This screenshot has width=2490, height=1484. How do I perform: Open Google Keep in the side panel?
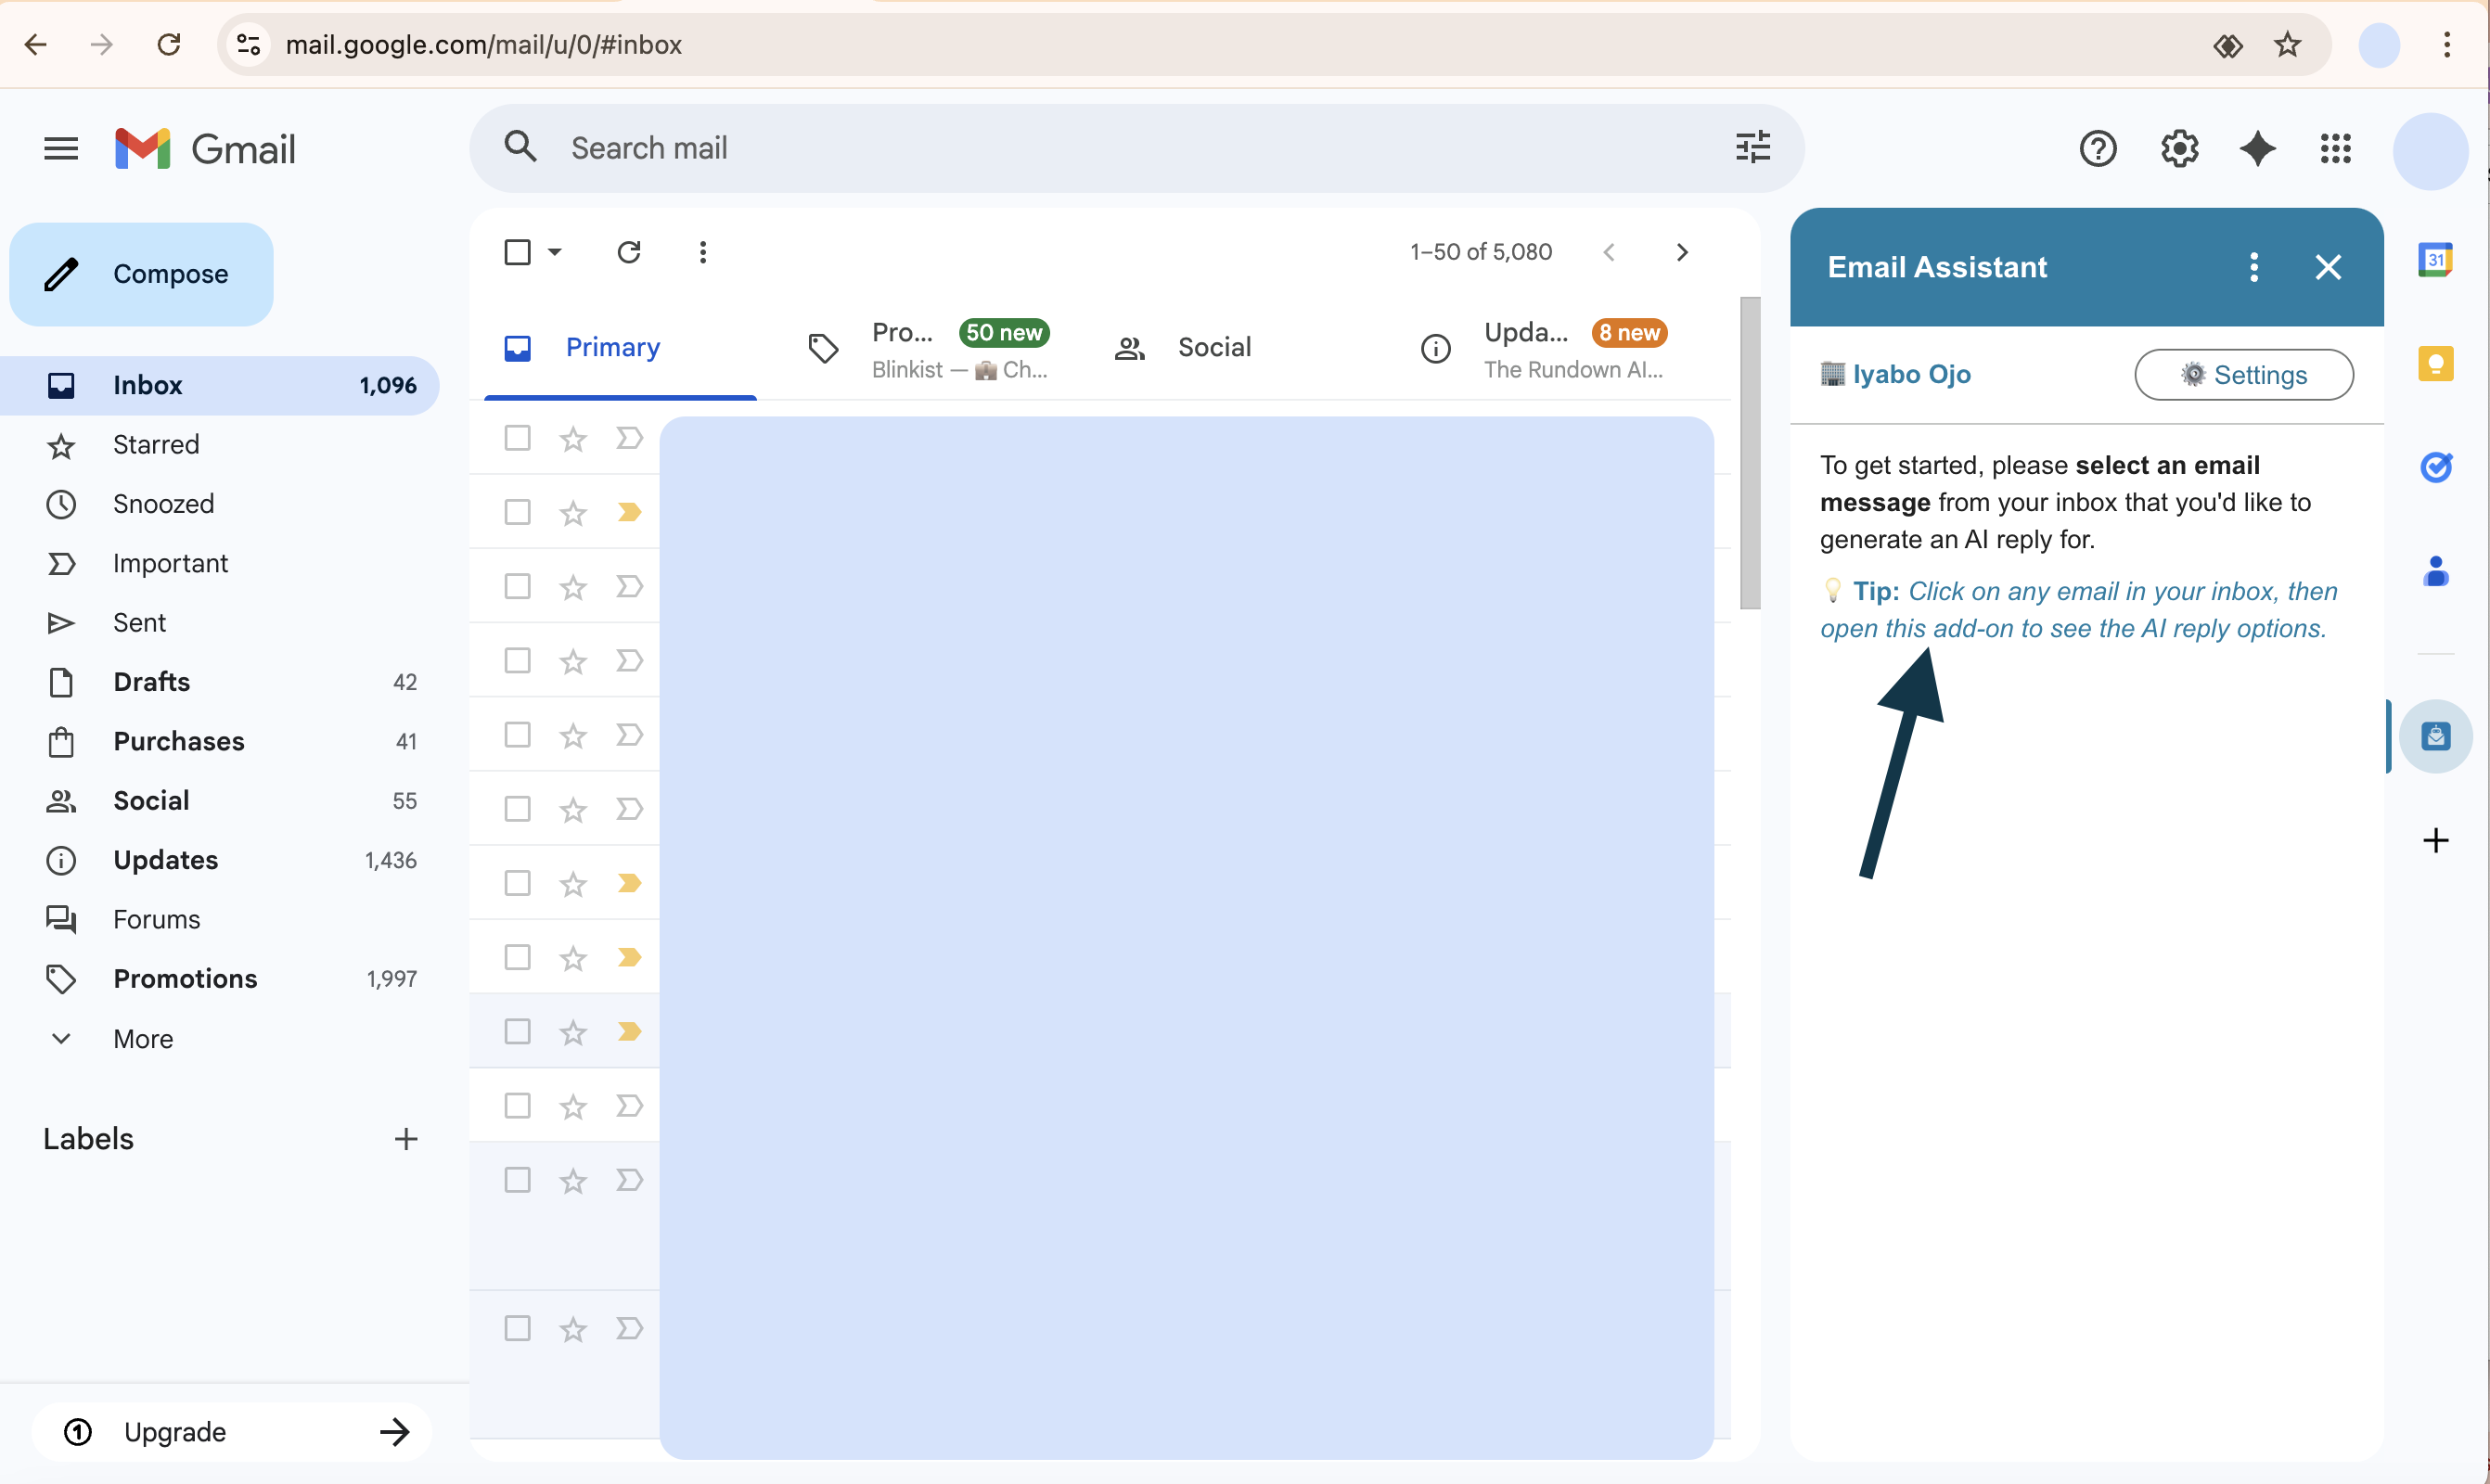tap(2437, 363)
